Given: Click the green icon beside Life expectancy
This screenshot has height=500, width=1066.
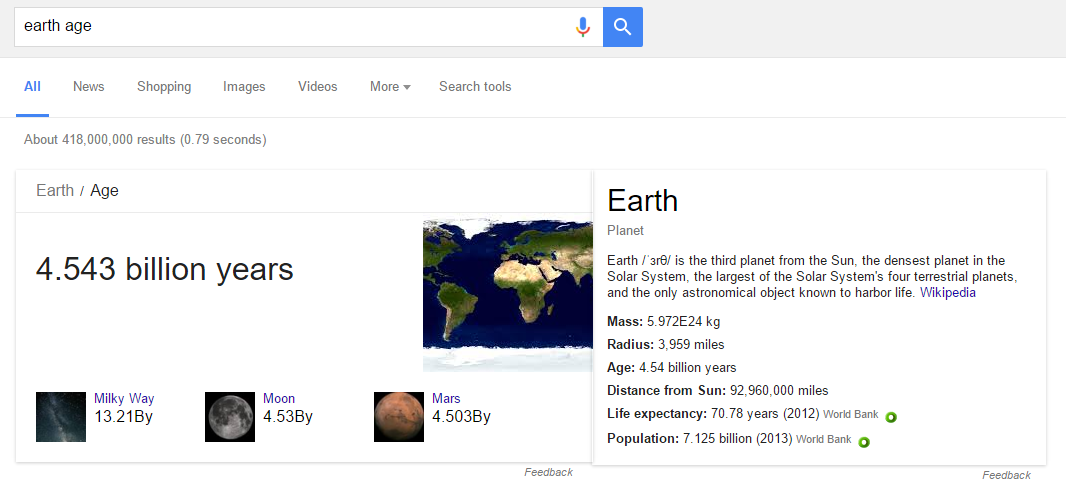Looking at the screenshot, I should click(x=890, y=417).
